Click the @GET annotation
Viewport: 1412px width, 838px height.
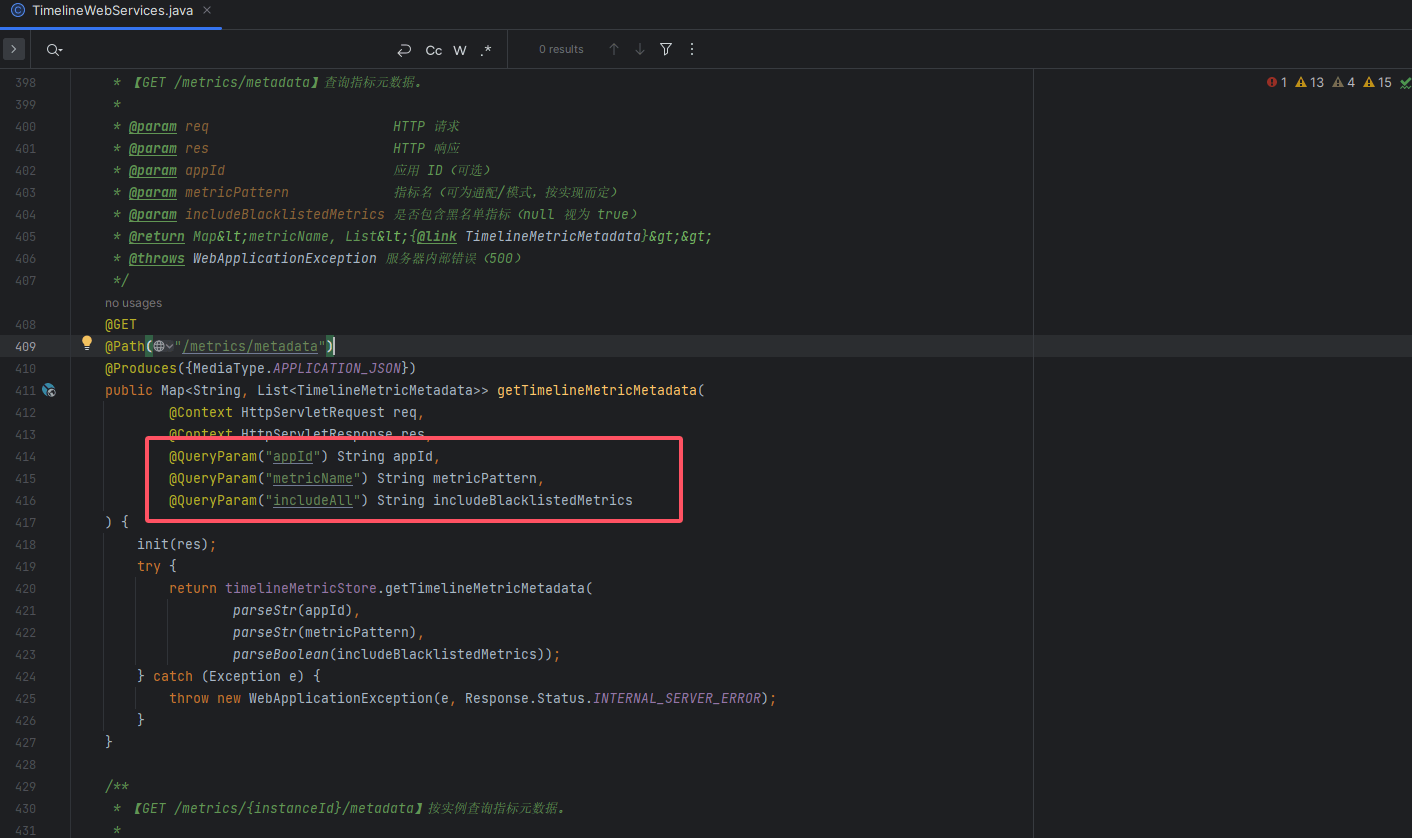121,325
